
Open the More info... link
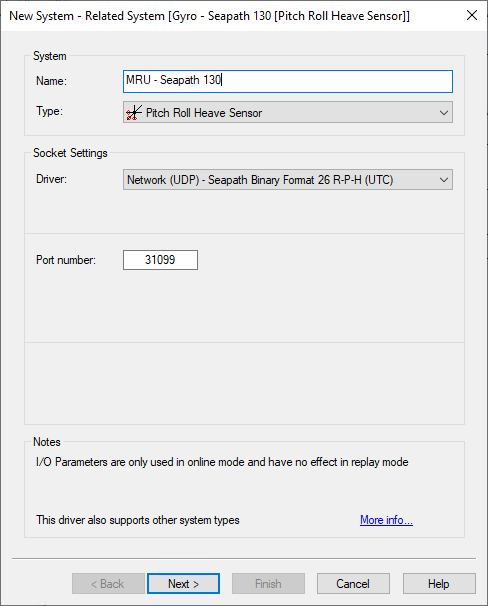386,520
